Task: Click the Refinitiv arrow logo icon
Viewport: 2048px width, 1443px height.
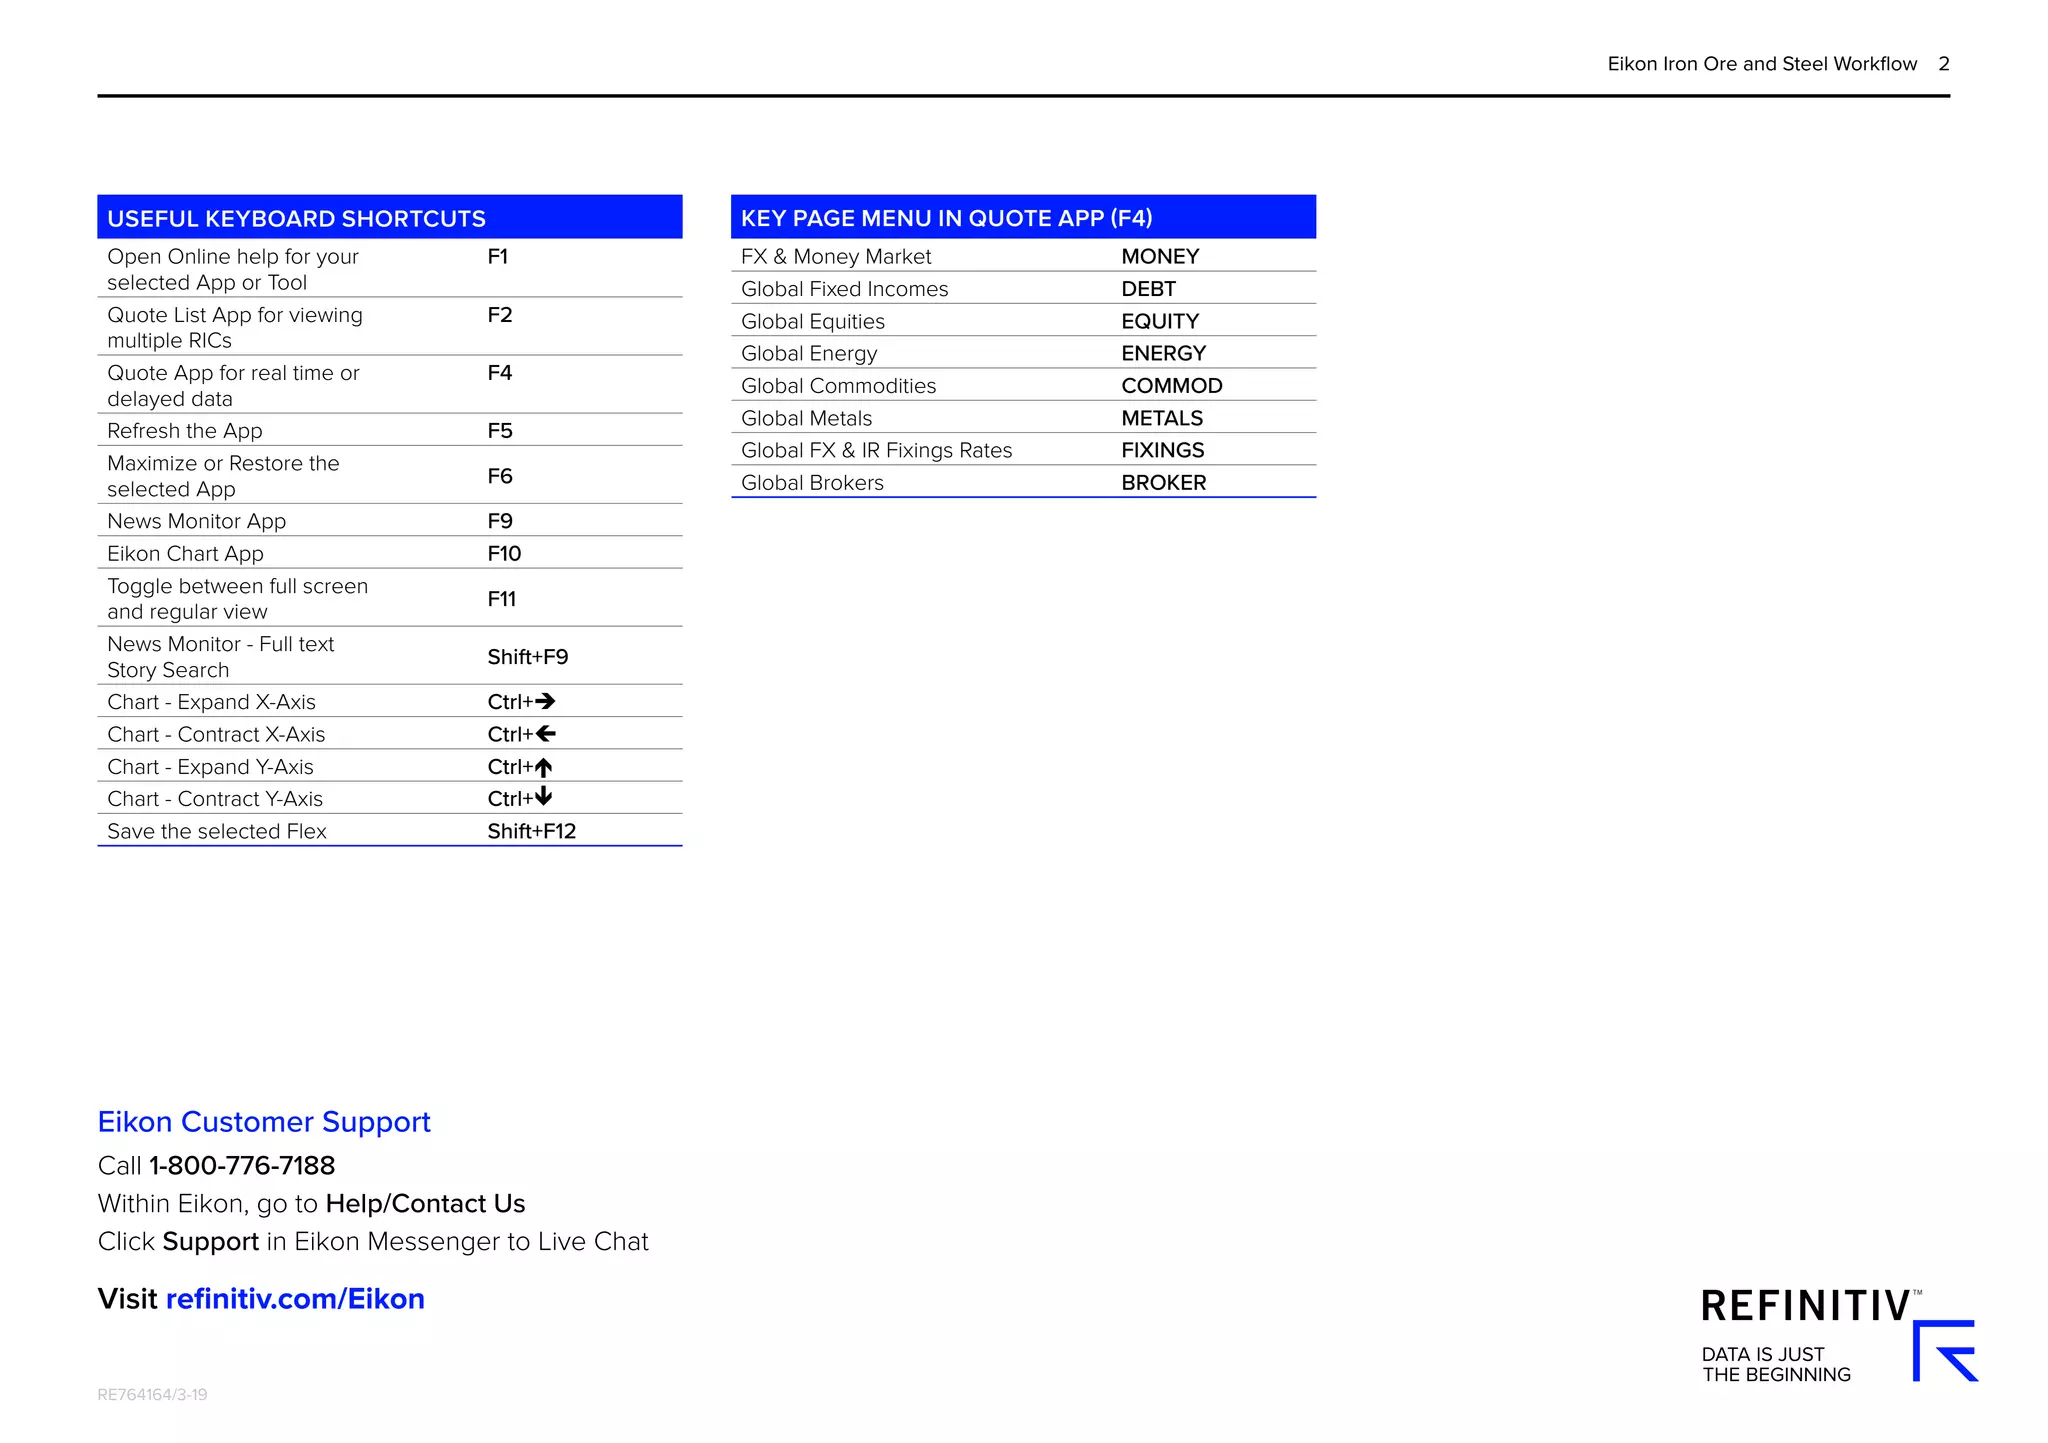Action: click(1945, 1351)
